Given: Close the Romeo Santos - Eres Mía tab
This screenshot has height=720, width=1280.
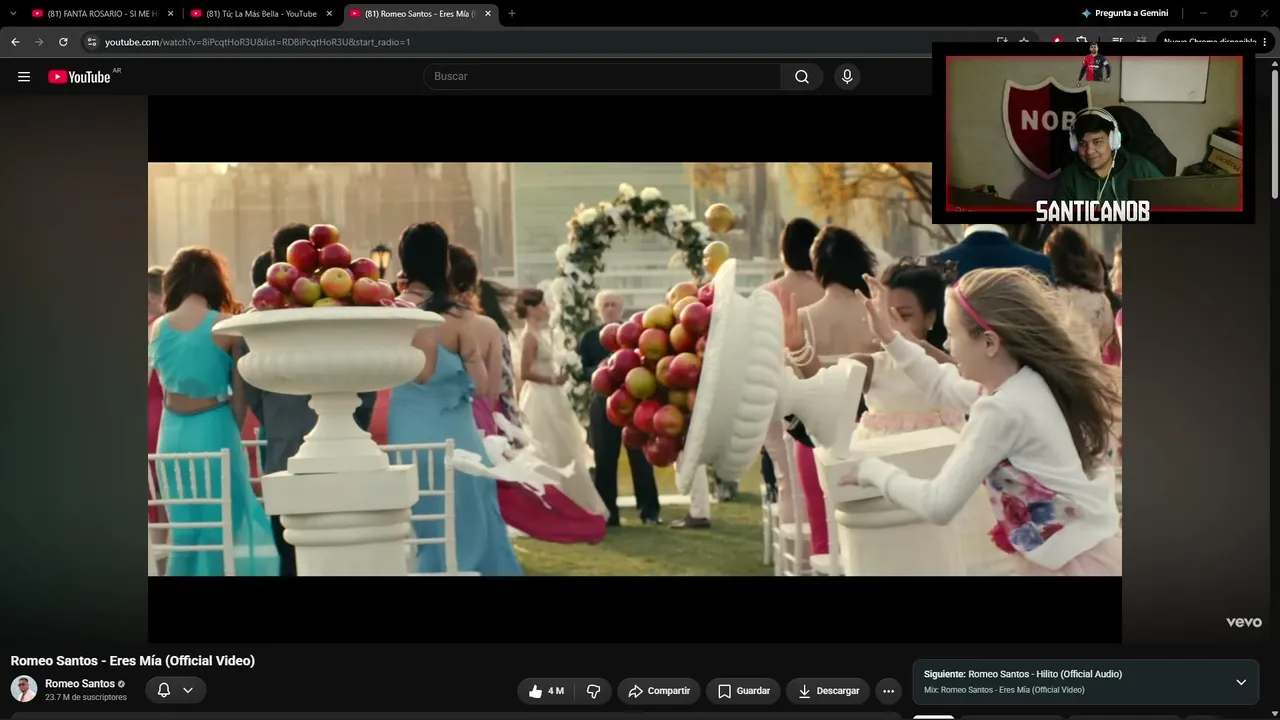Looking at the screenshot, I should click(488, 14).
